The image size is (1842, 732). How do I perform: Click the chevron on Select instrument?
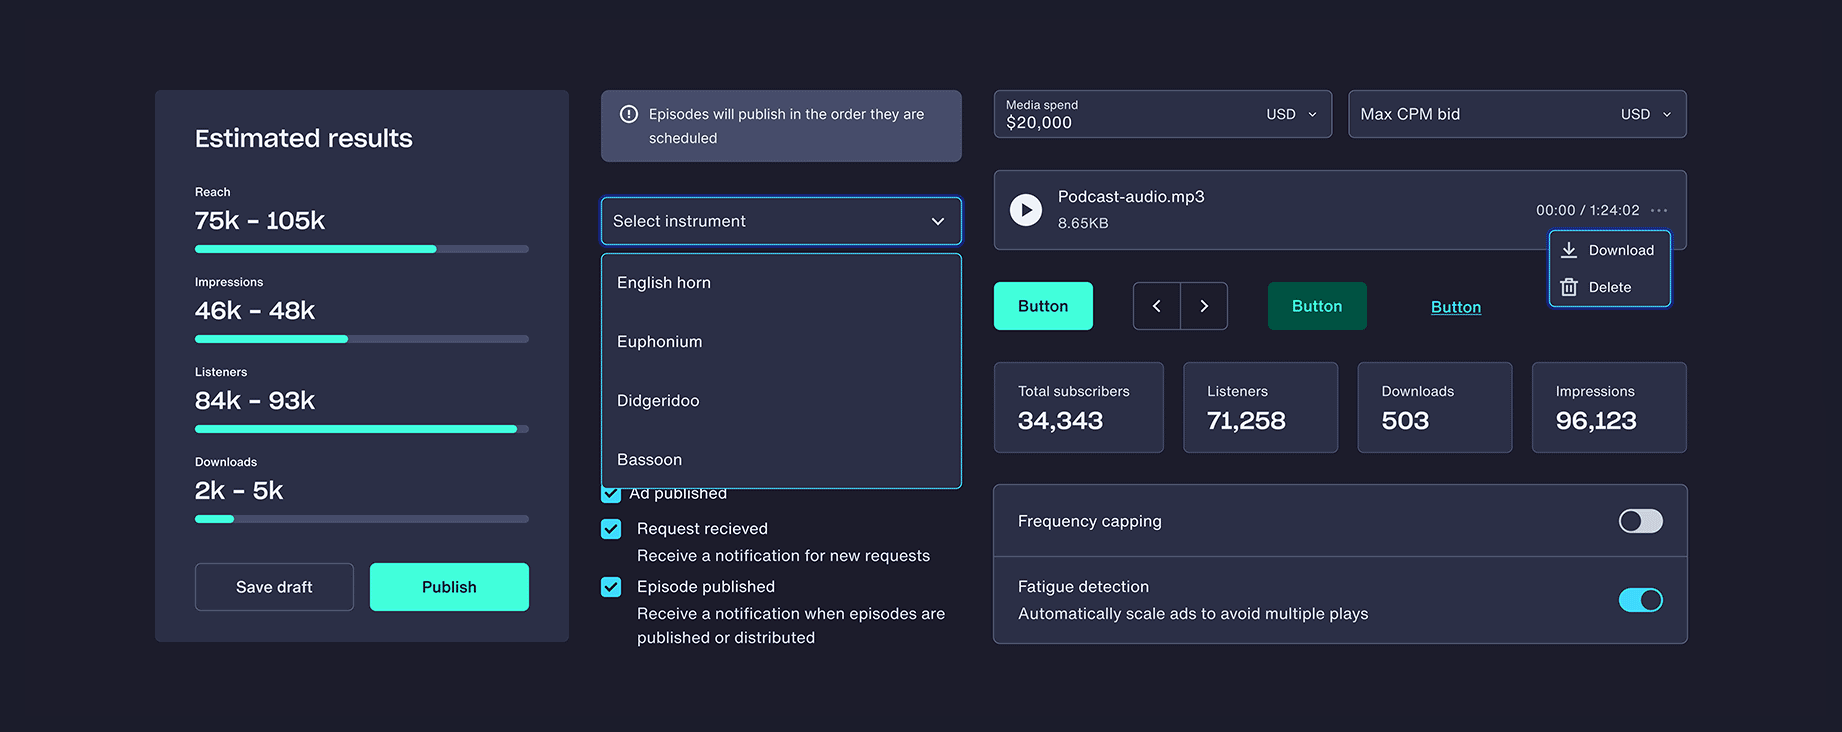pyautogui.click(x=938, y=221)
